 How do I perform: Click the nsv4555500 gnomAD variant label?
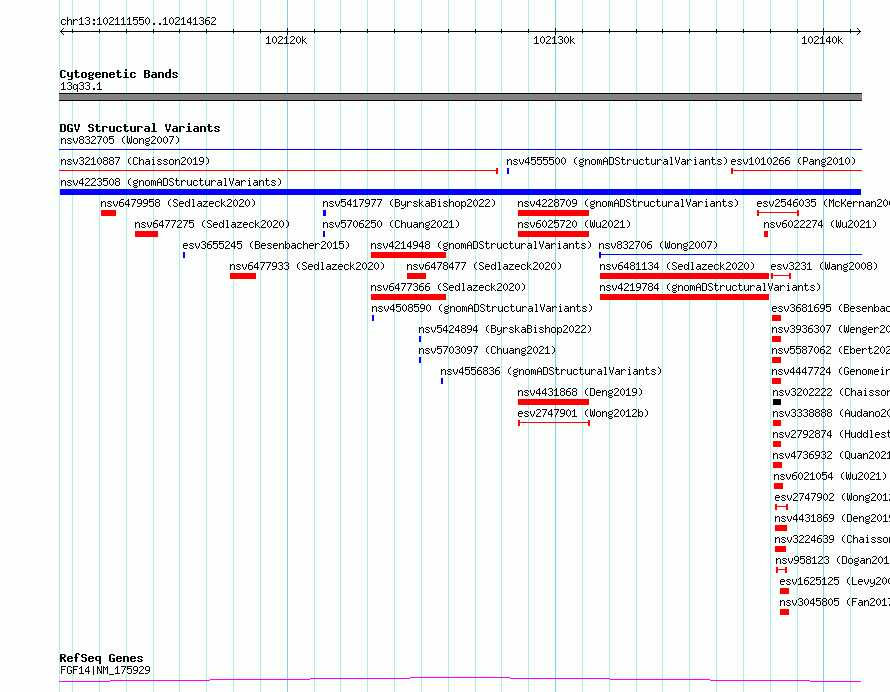(x=617, y=161)
